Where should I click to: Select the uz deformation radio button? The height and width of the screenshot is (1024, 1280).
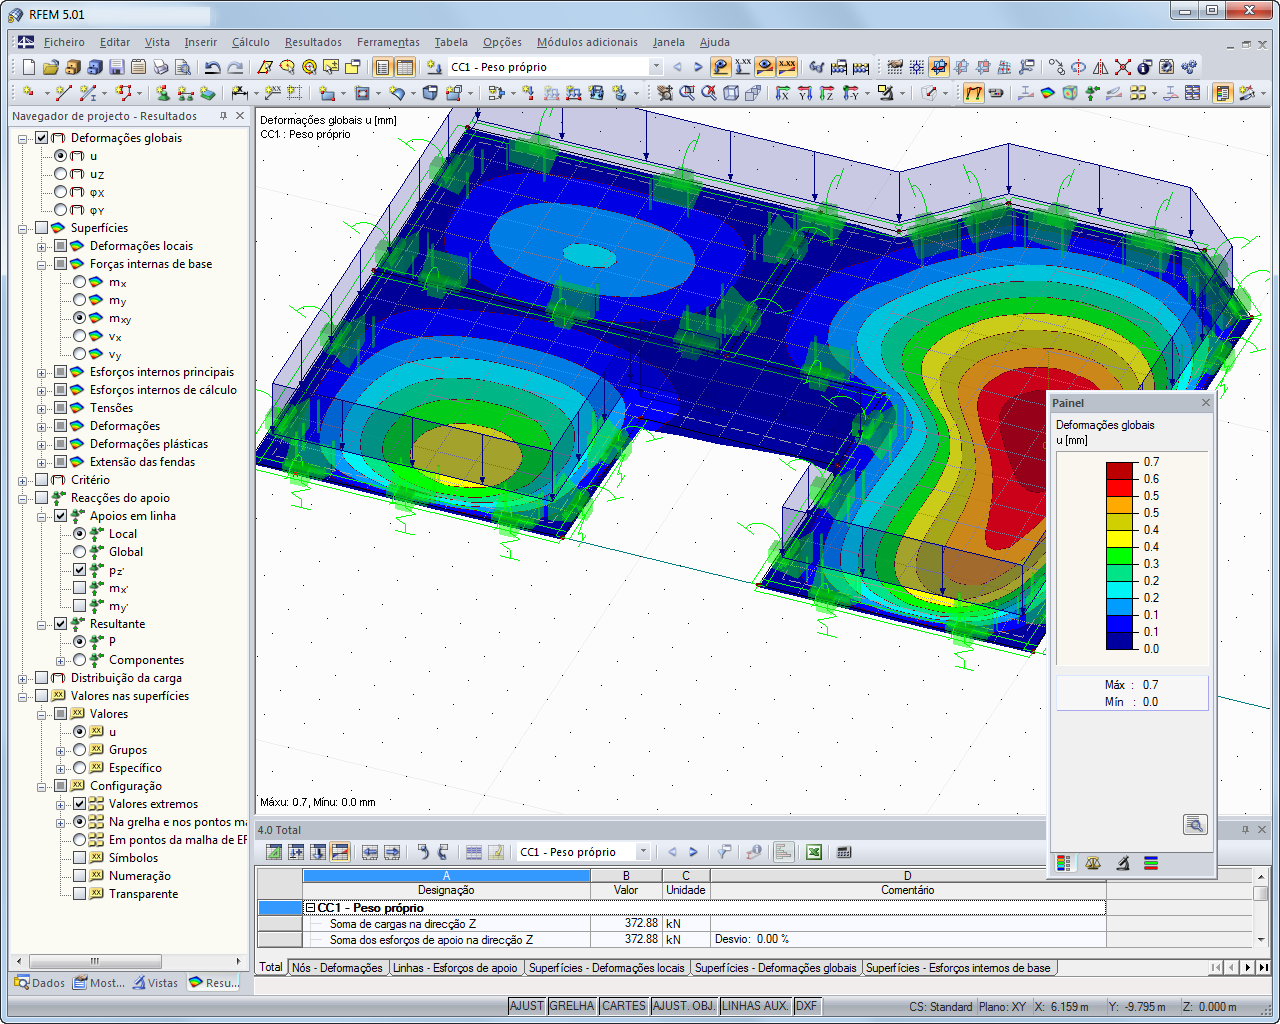click(x=61, y=174)
